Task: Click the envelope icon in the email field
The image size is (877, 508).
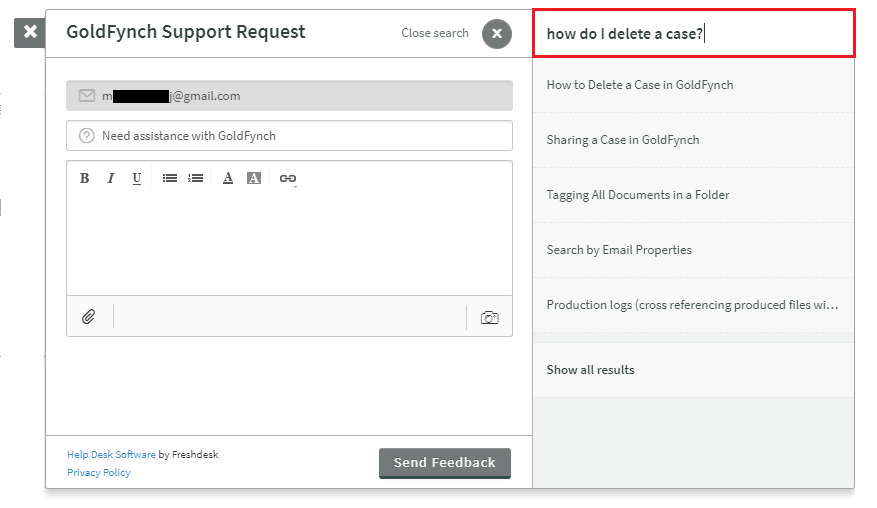Action: click(87, 96)
